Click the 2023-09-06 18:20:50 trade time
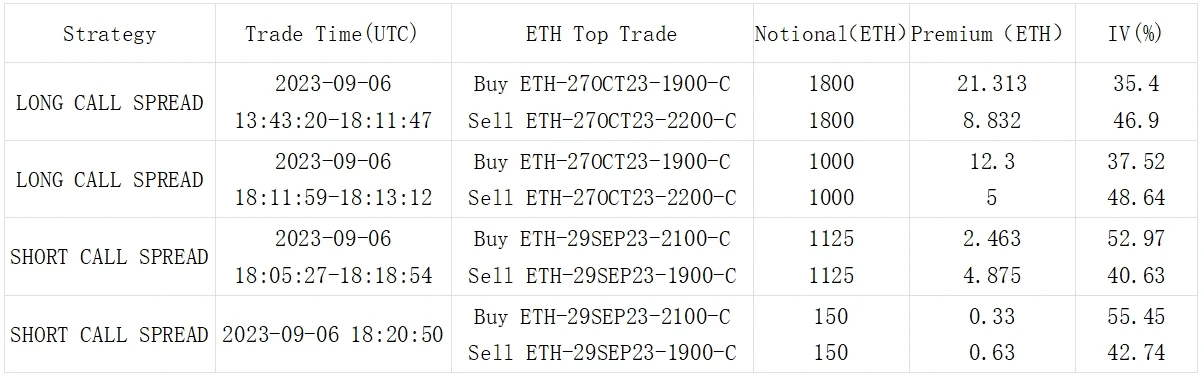The width and height of the screenshot is (1204, 377). pos(331,334)
